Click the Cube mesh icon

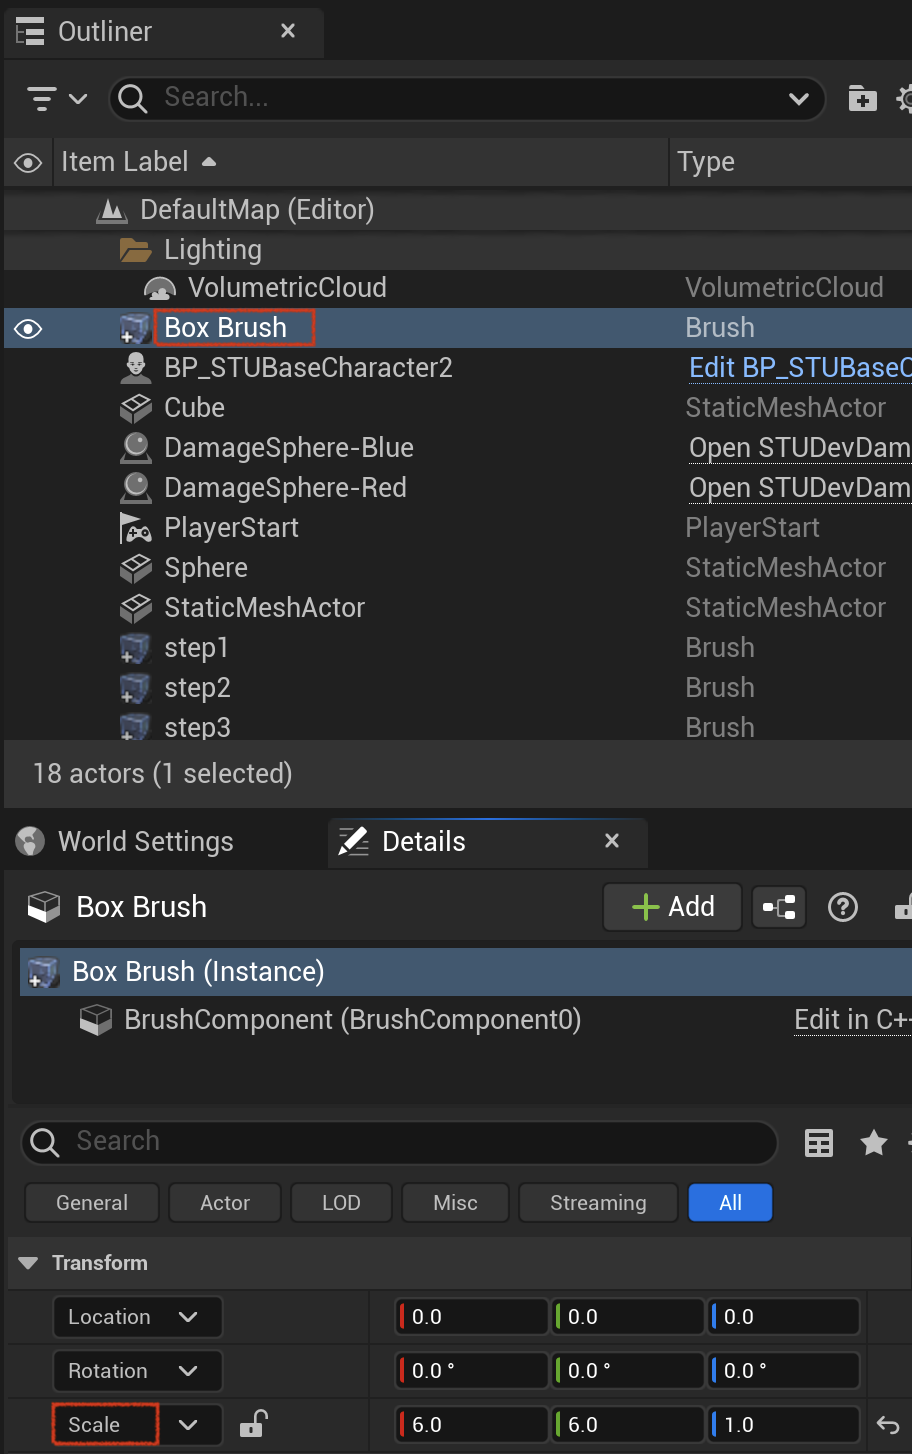(x=135, y=408)
